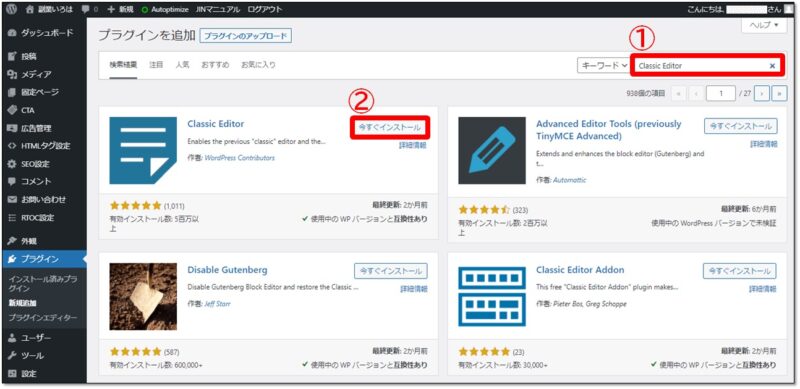Open 詳細情報 for Advanced Editor Tools

coord(763,144)
